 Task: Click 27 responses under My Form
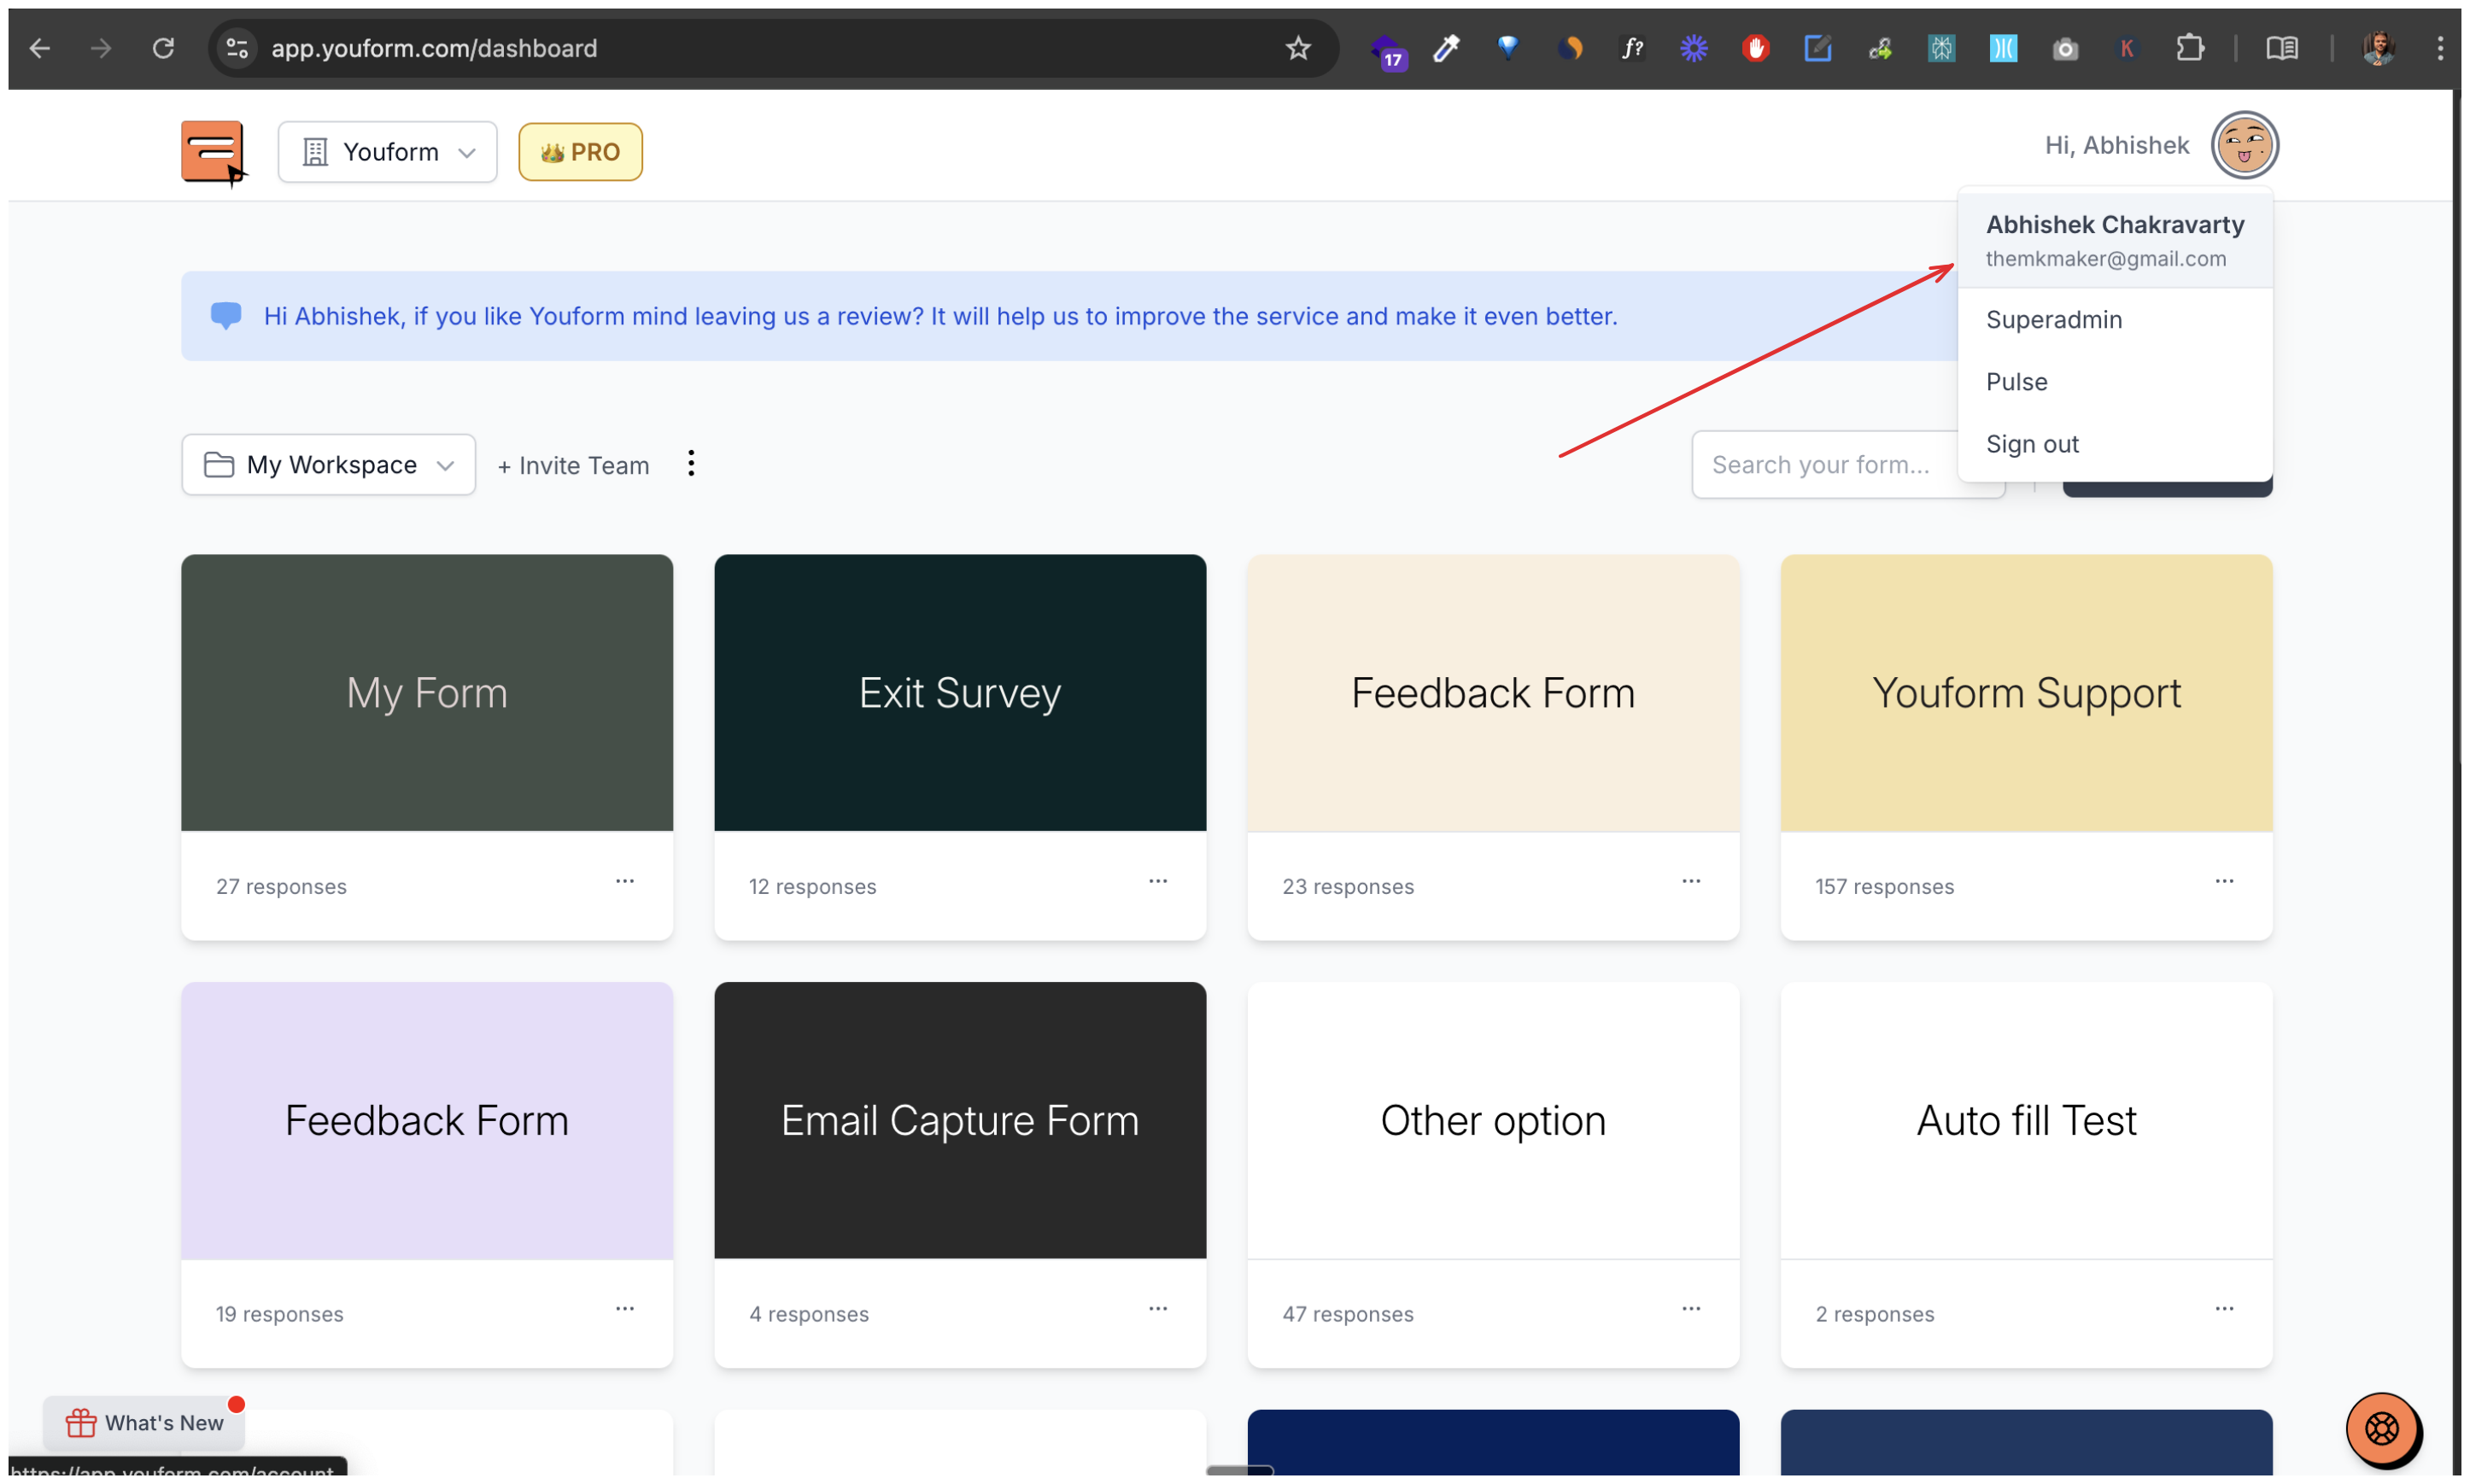pyautogui.click(x=281, y=887)
